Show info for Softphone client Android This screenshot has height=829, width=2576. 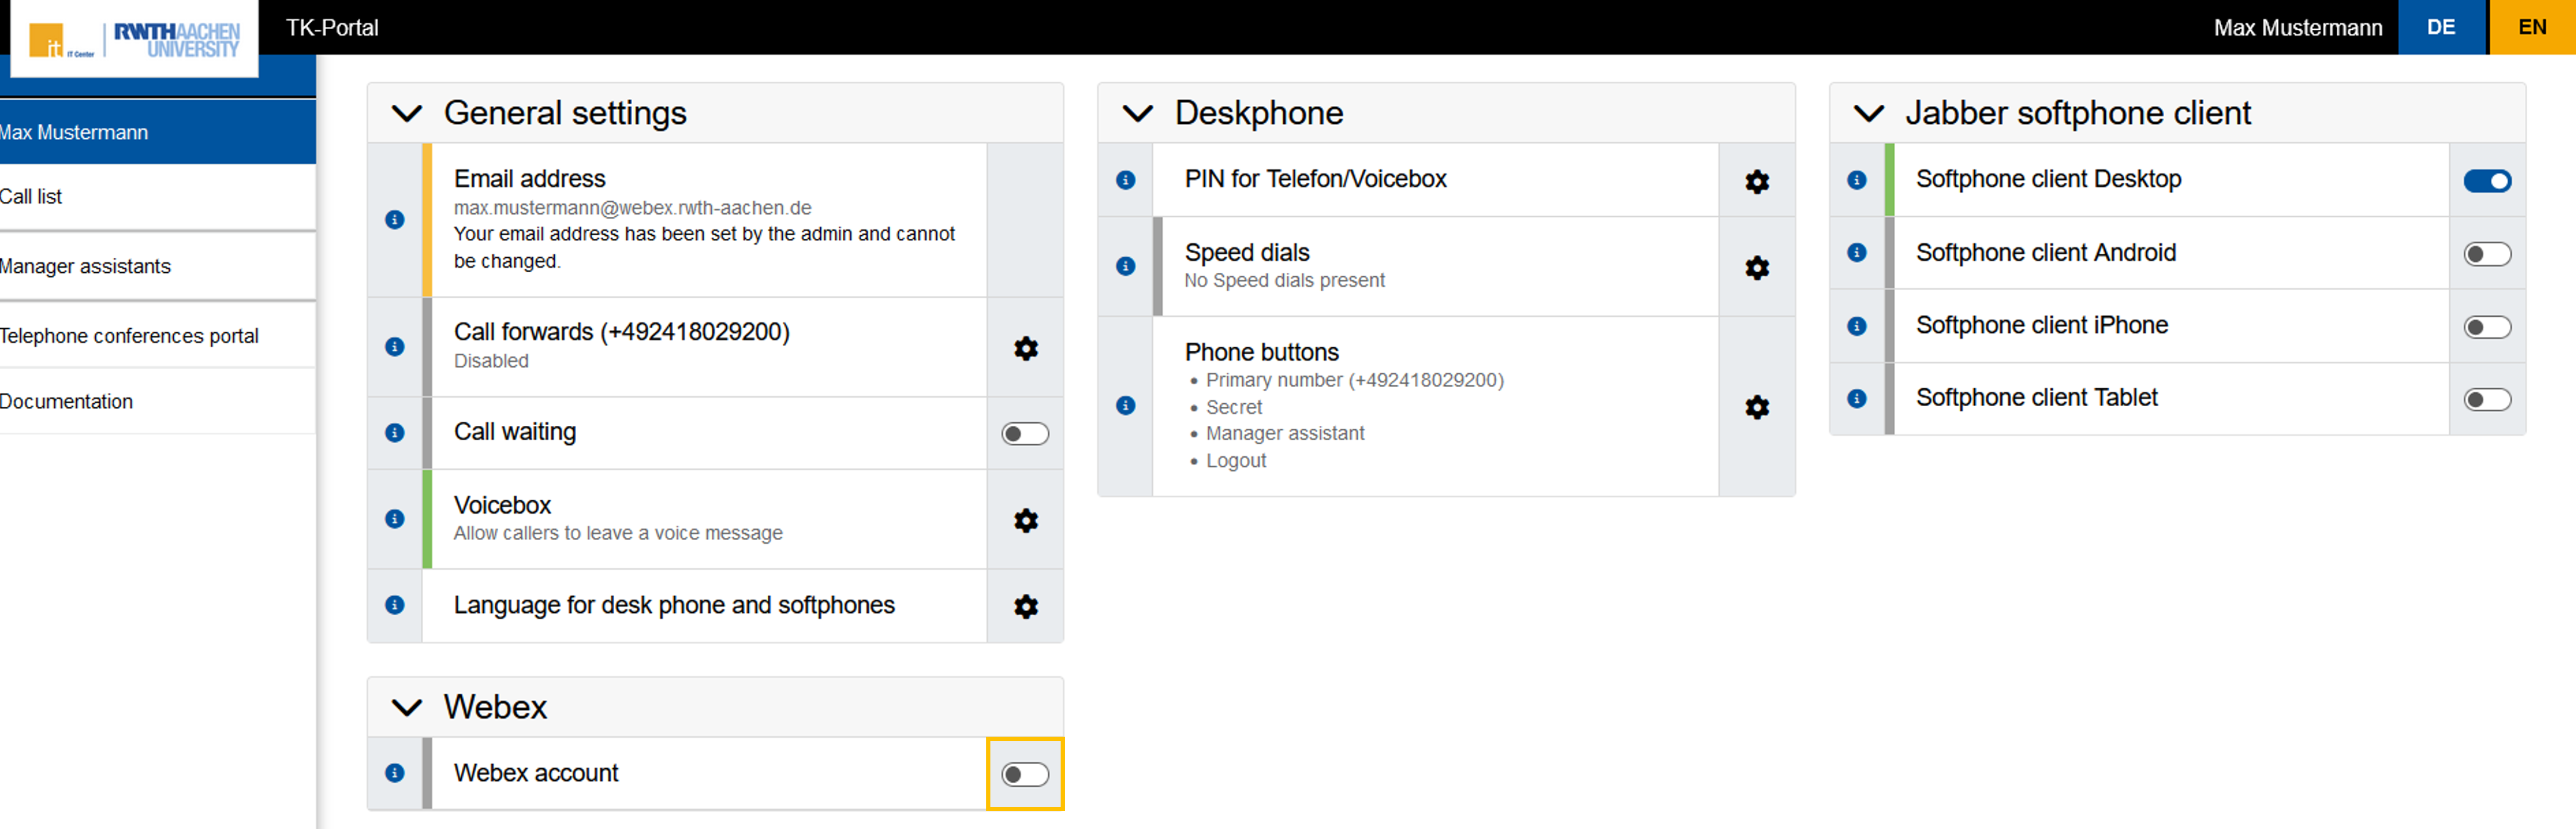click(x=1856, y=253)
